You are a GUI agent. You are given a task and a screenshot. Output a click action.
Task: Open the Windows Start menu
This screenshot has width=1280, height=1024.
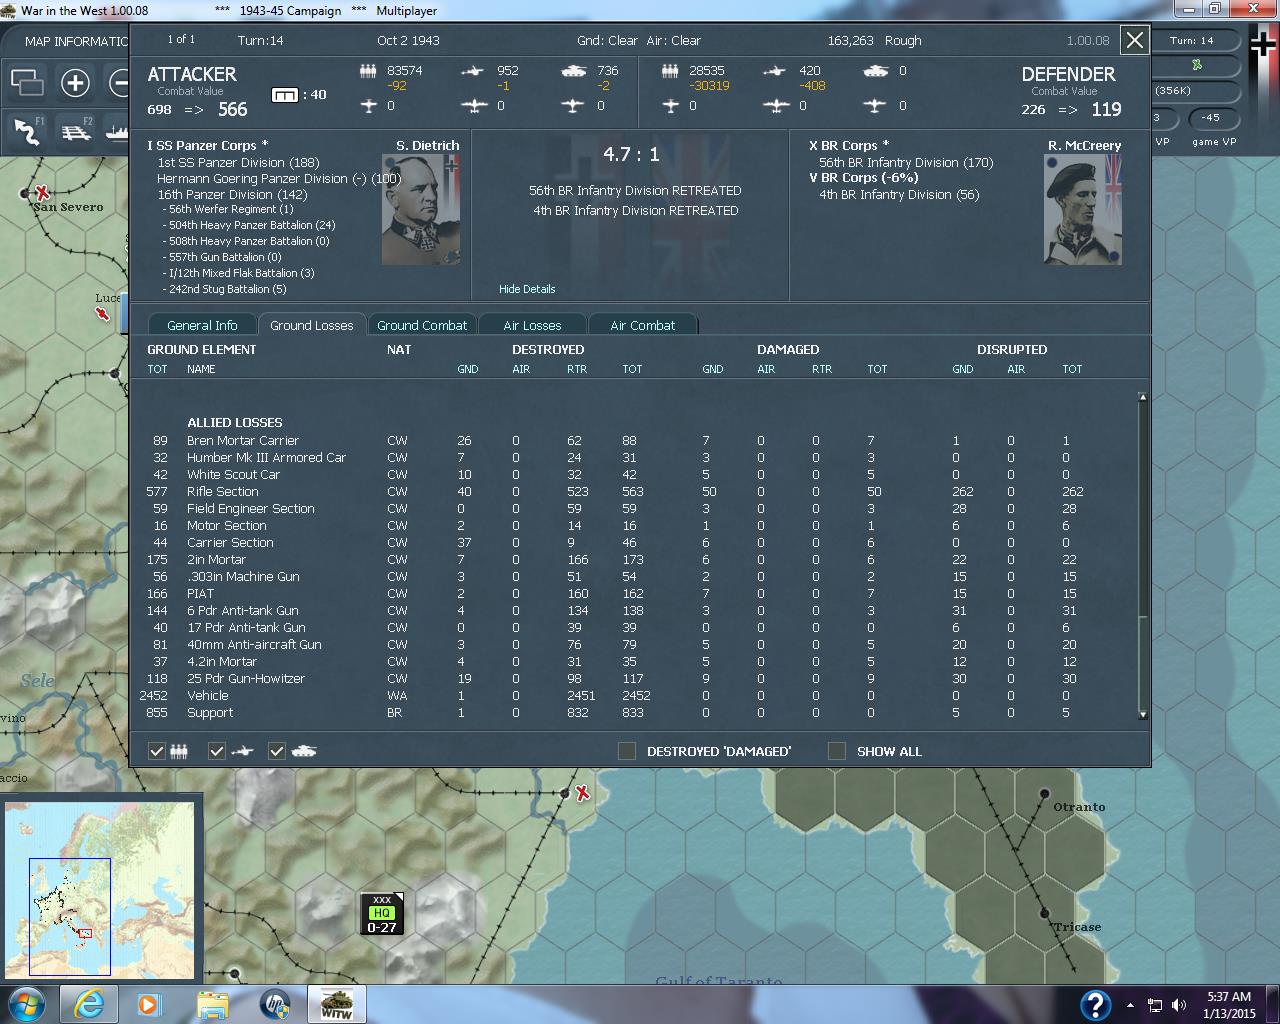[x=26, y=1003]
